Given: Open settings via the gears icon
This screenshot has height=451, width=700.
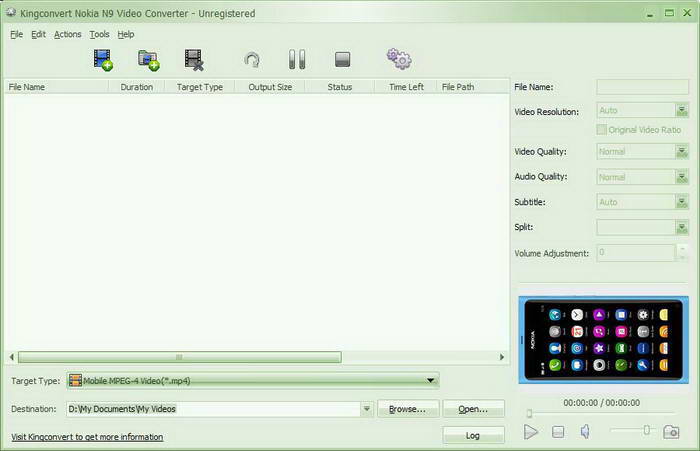Looking at the screenshot, I should click(x=399, y=60).
